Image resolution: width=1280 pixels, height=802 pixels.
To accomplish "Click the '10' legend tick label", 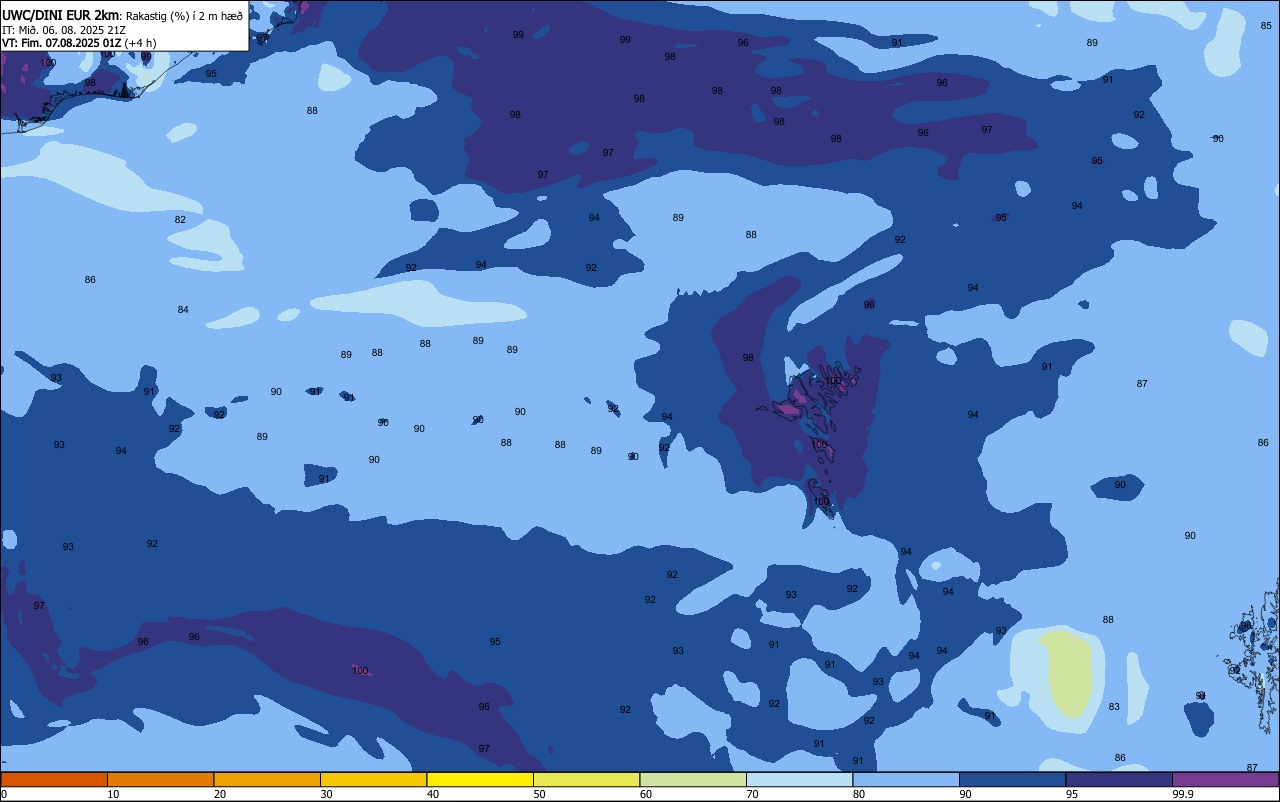I will pos(113,794).
